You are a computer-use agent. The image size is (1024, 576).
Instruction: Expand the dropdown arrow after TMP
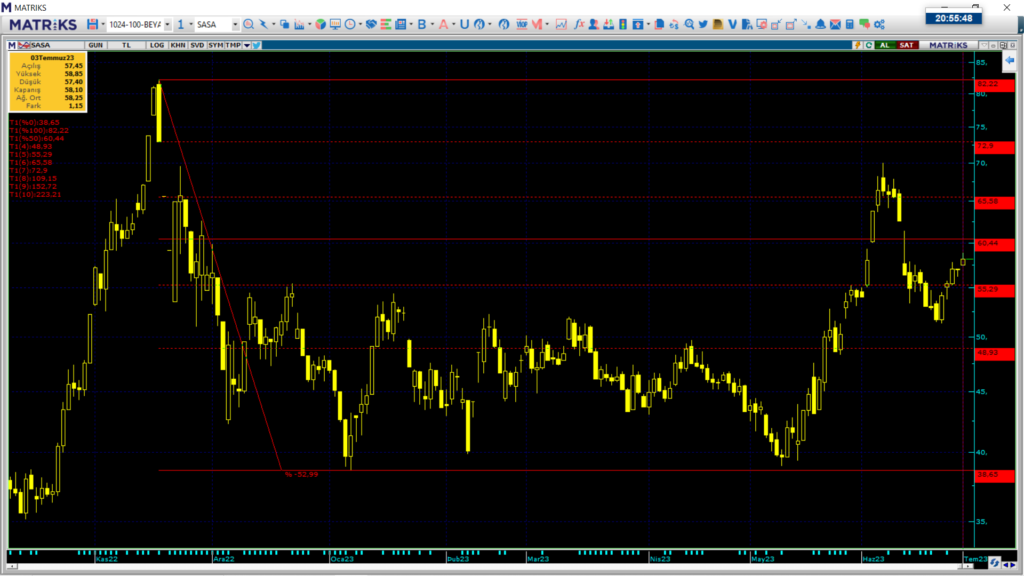[246, 45]
